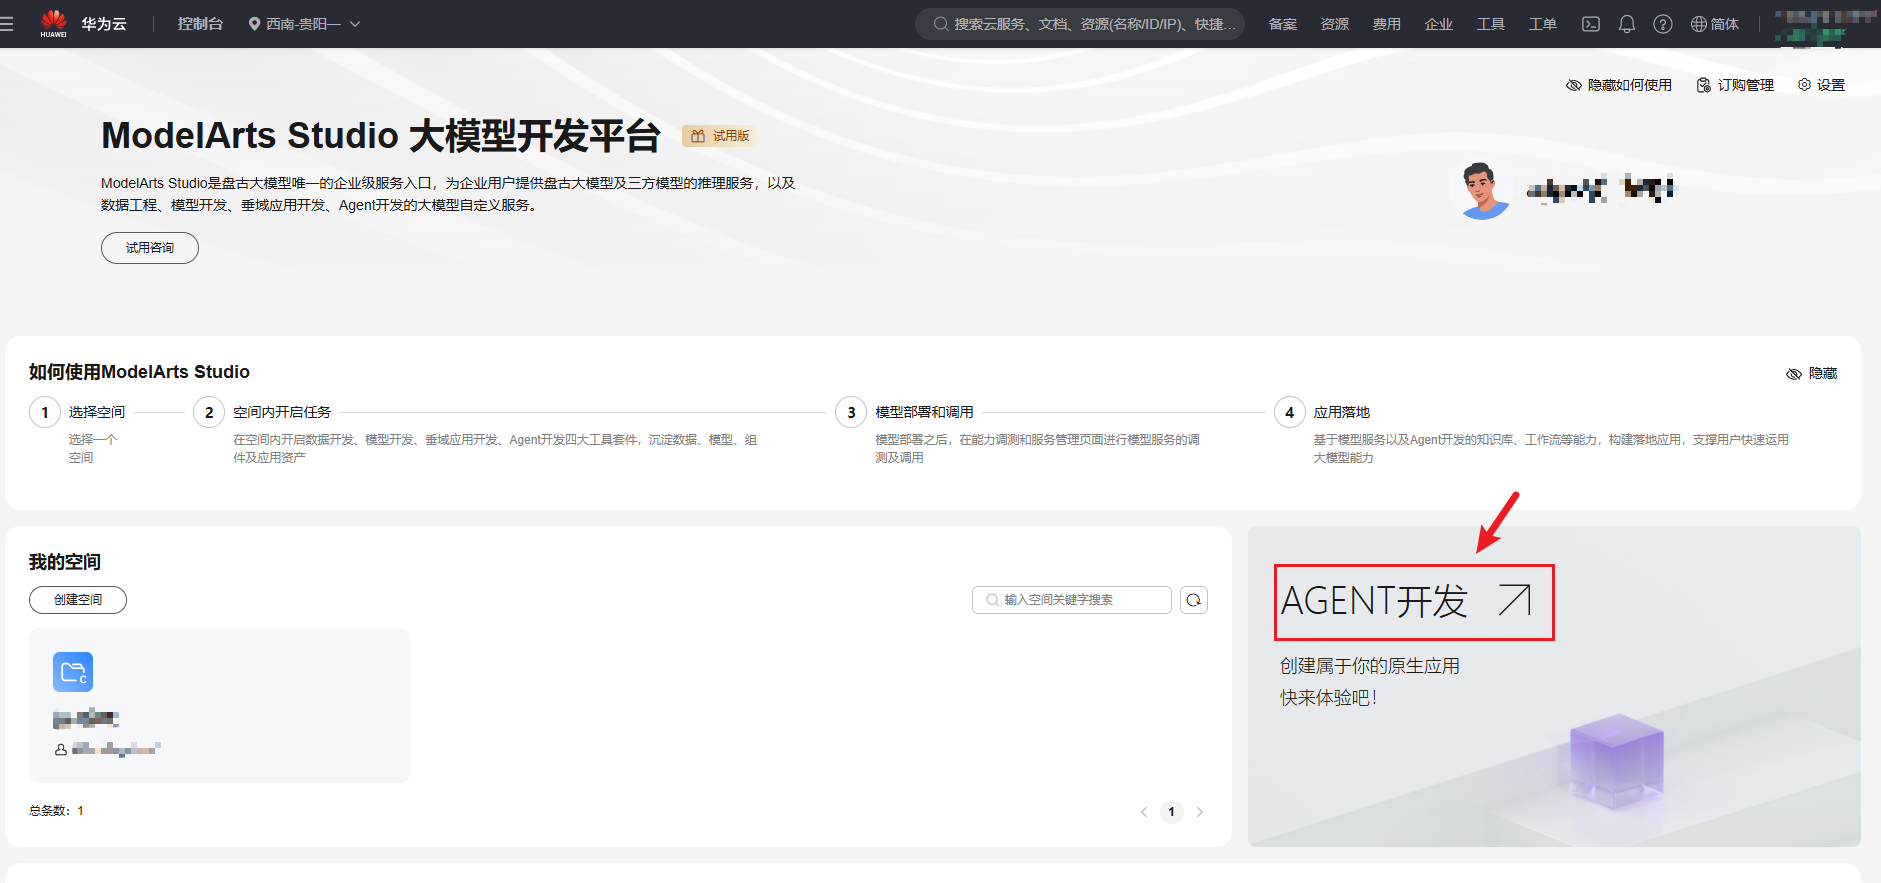This screenshot has height=883, width=1881.
Task: Focus the 输入空间关键字搜索 field
Action: click(1072, 600)
